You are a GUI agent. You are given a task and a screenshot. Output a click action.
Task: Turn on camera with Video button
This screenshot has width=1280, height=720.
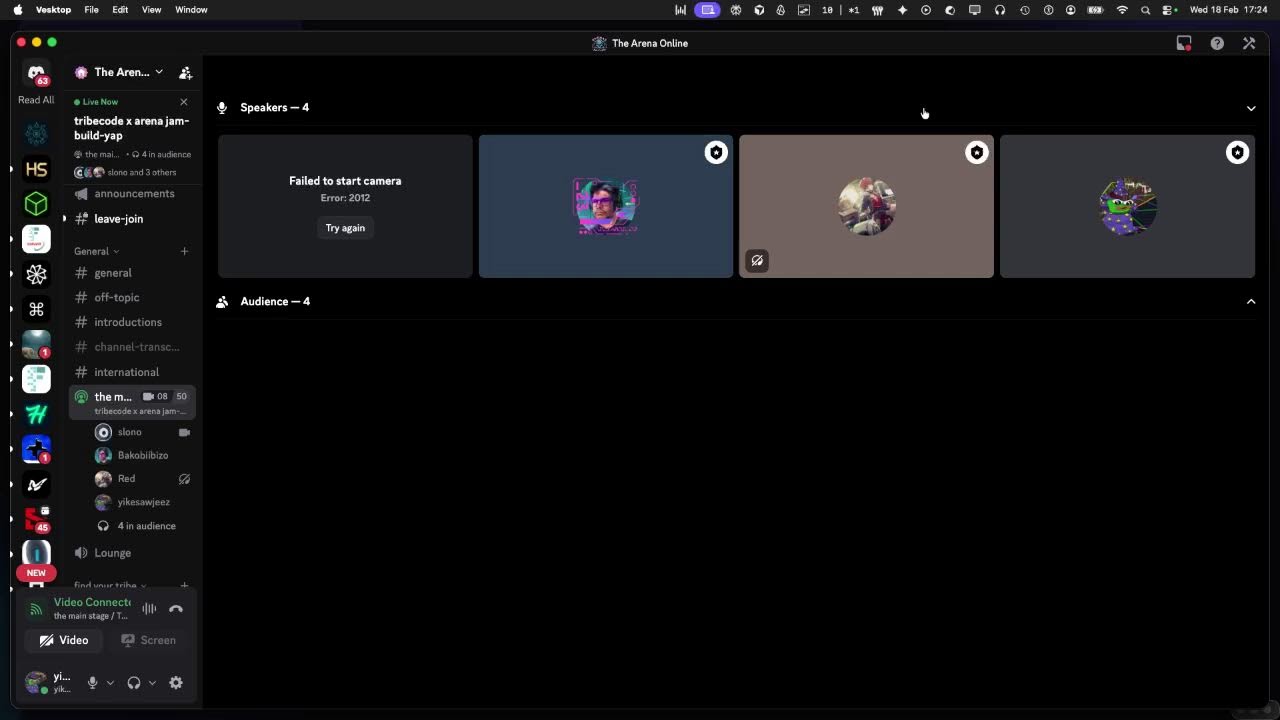[64, 640]
